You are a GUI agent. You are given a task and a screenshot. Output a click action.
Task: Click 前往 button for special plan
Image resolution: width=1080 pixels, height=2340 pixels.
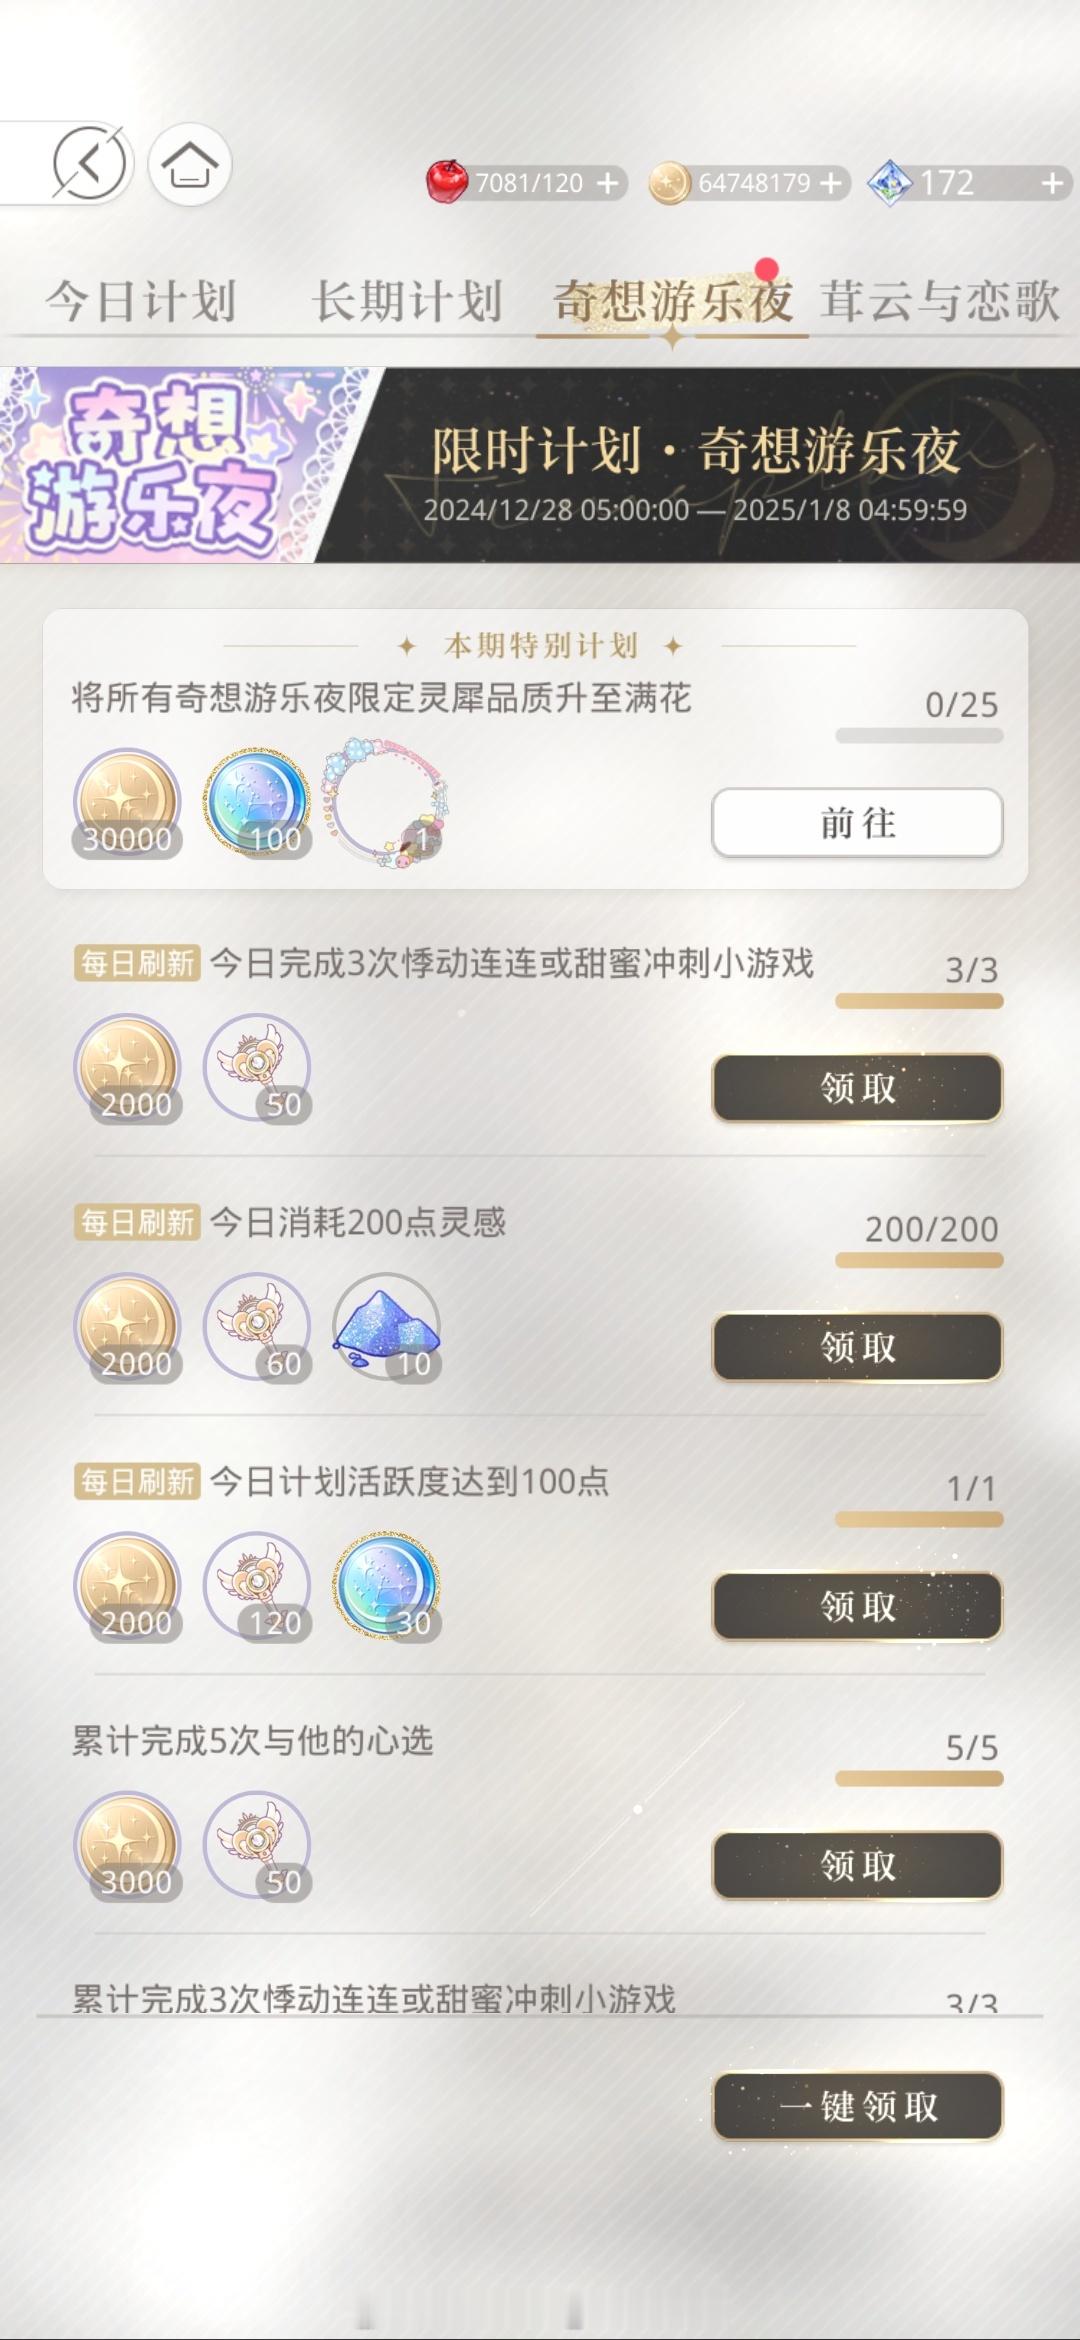[x=857, y=822]
